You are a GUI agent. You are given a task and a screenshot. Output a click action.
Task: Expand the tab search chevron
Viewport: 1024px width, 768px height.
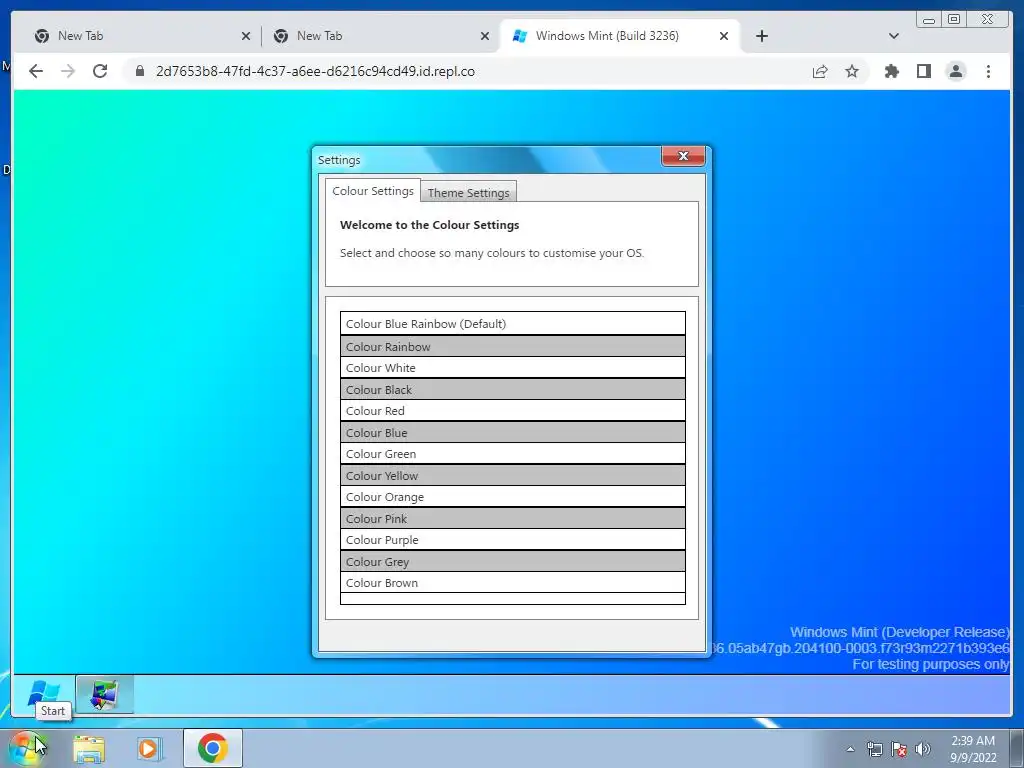894,36
